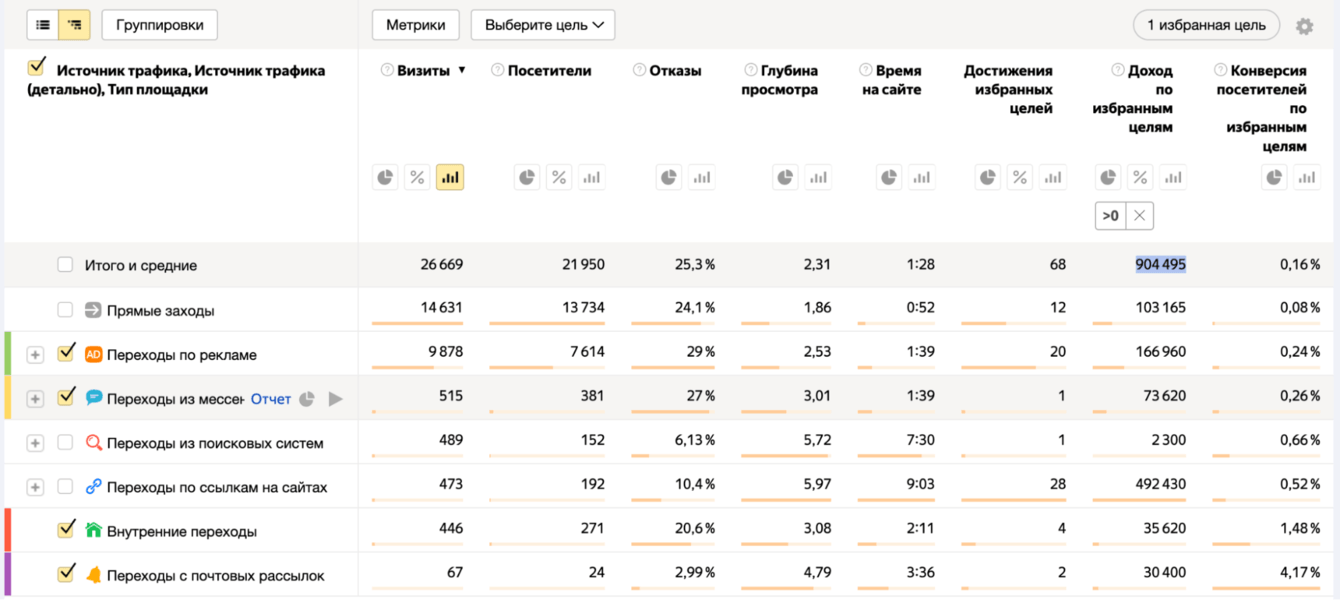Image resolution: width=1340 pixels, height=600 pixels.
Task: Open the Выберите цель dropdown
Action: [543, 25]
